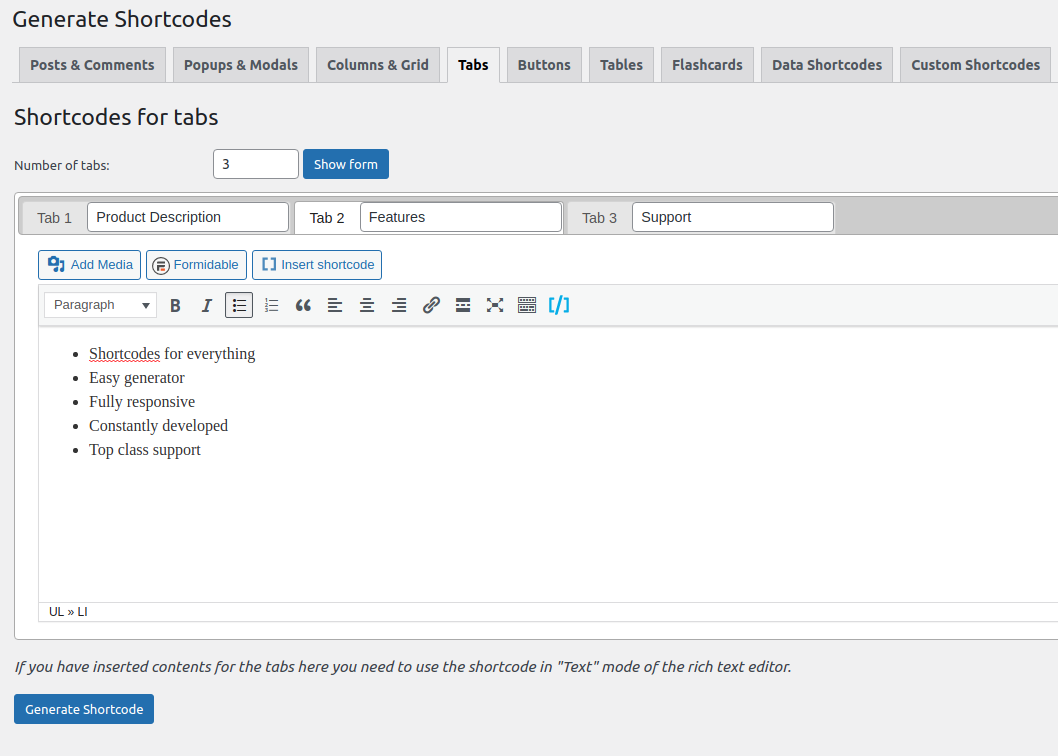Enter distraction-free fullscreen writing mode
This screenshot has height=756, width=1058.
click(x=495, y=305)
